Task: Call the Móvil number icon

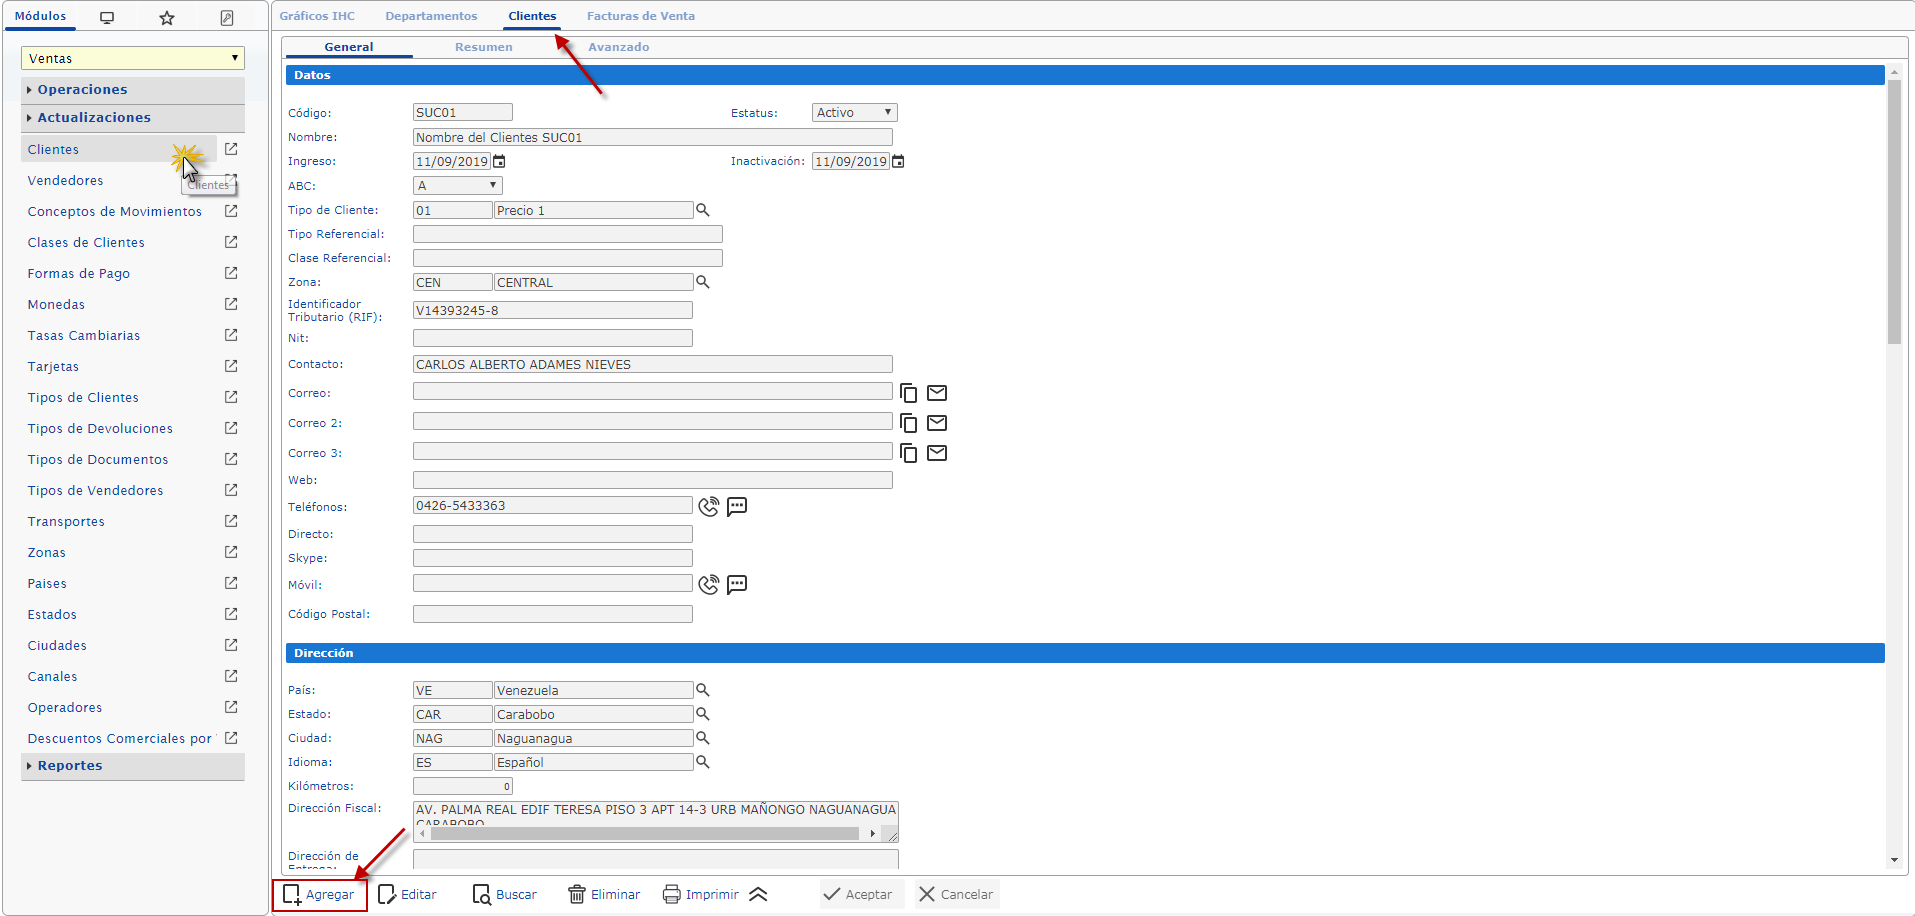Action: point(709,584)
